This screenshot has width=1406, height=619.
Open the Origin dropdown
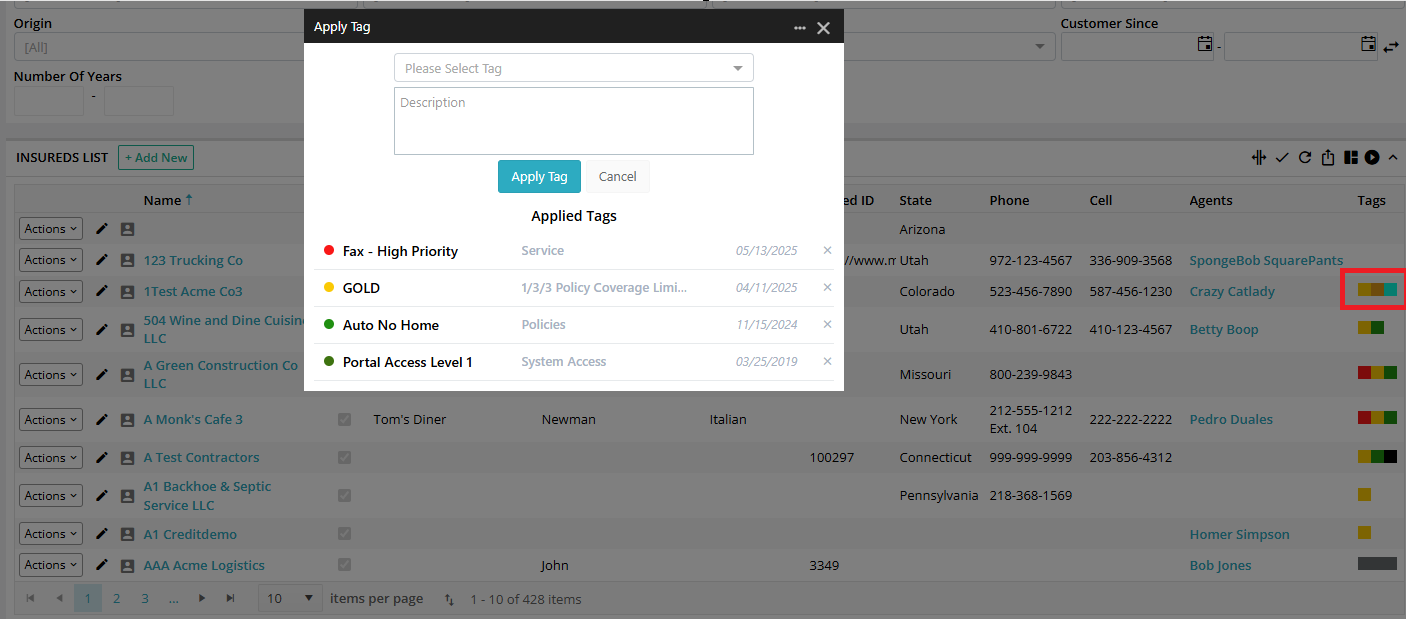(160, 47)
